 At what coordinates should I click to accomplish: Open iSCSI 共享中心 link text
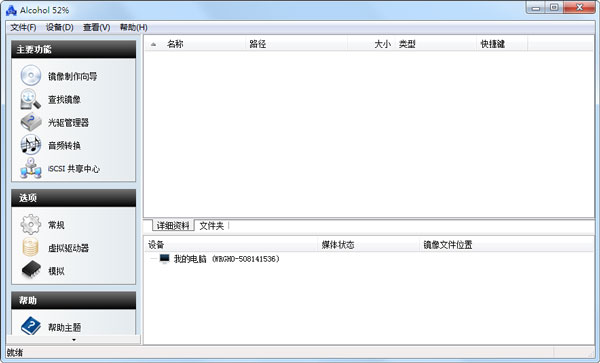[x=74, y=169]
